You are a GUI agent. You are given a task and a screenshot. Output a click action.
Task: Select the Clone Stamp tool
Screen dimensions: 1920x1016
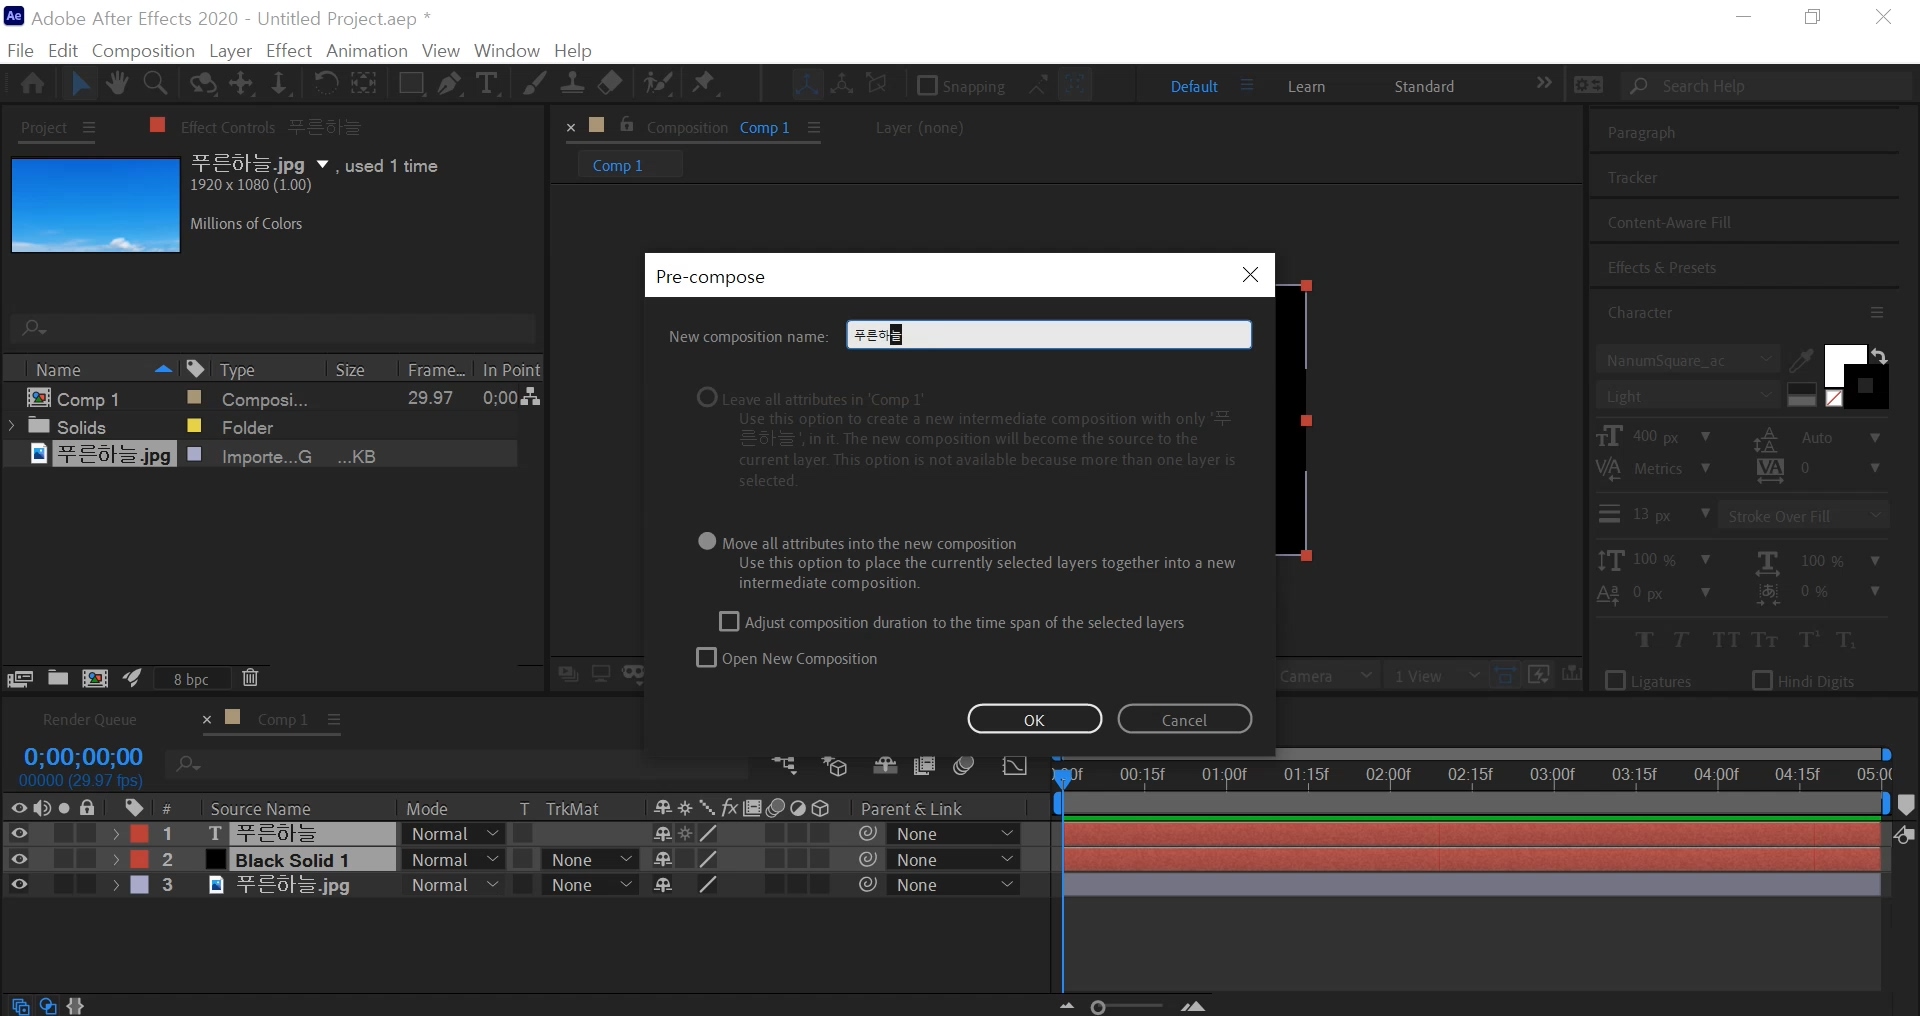pyautogui.click(x=572, y=84)
